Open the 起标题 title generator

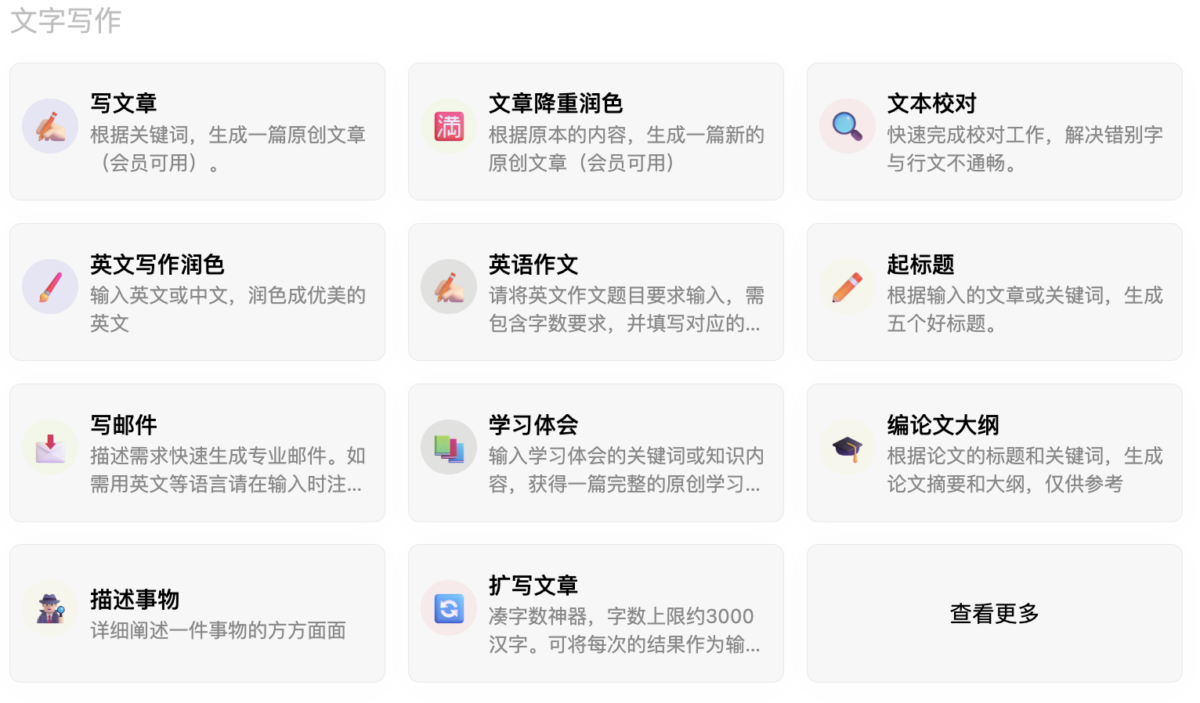(993, 291)
